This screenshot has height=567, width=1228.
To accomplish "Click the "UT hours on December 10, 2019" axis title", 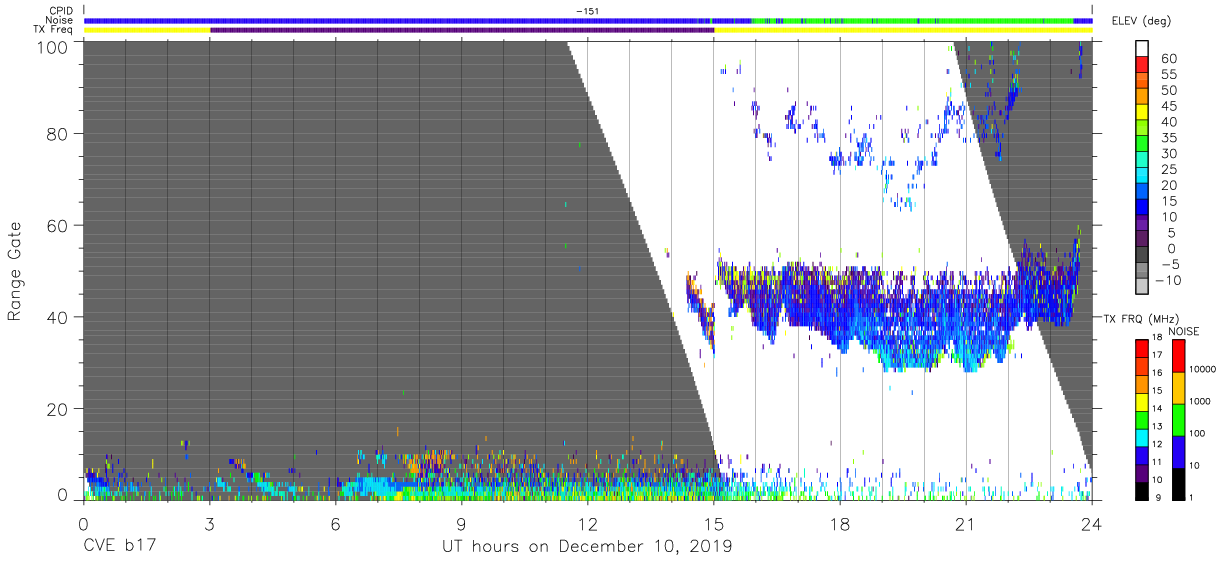I will coord(587,547).
